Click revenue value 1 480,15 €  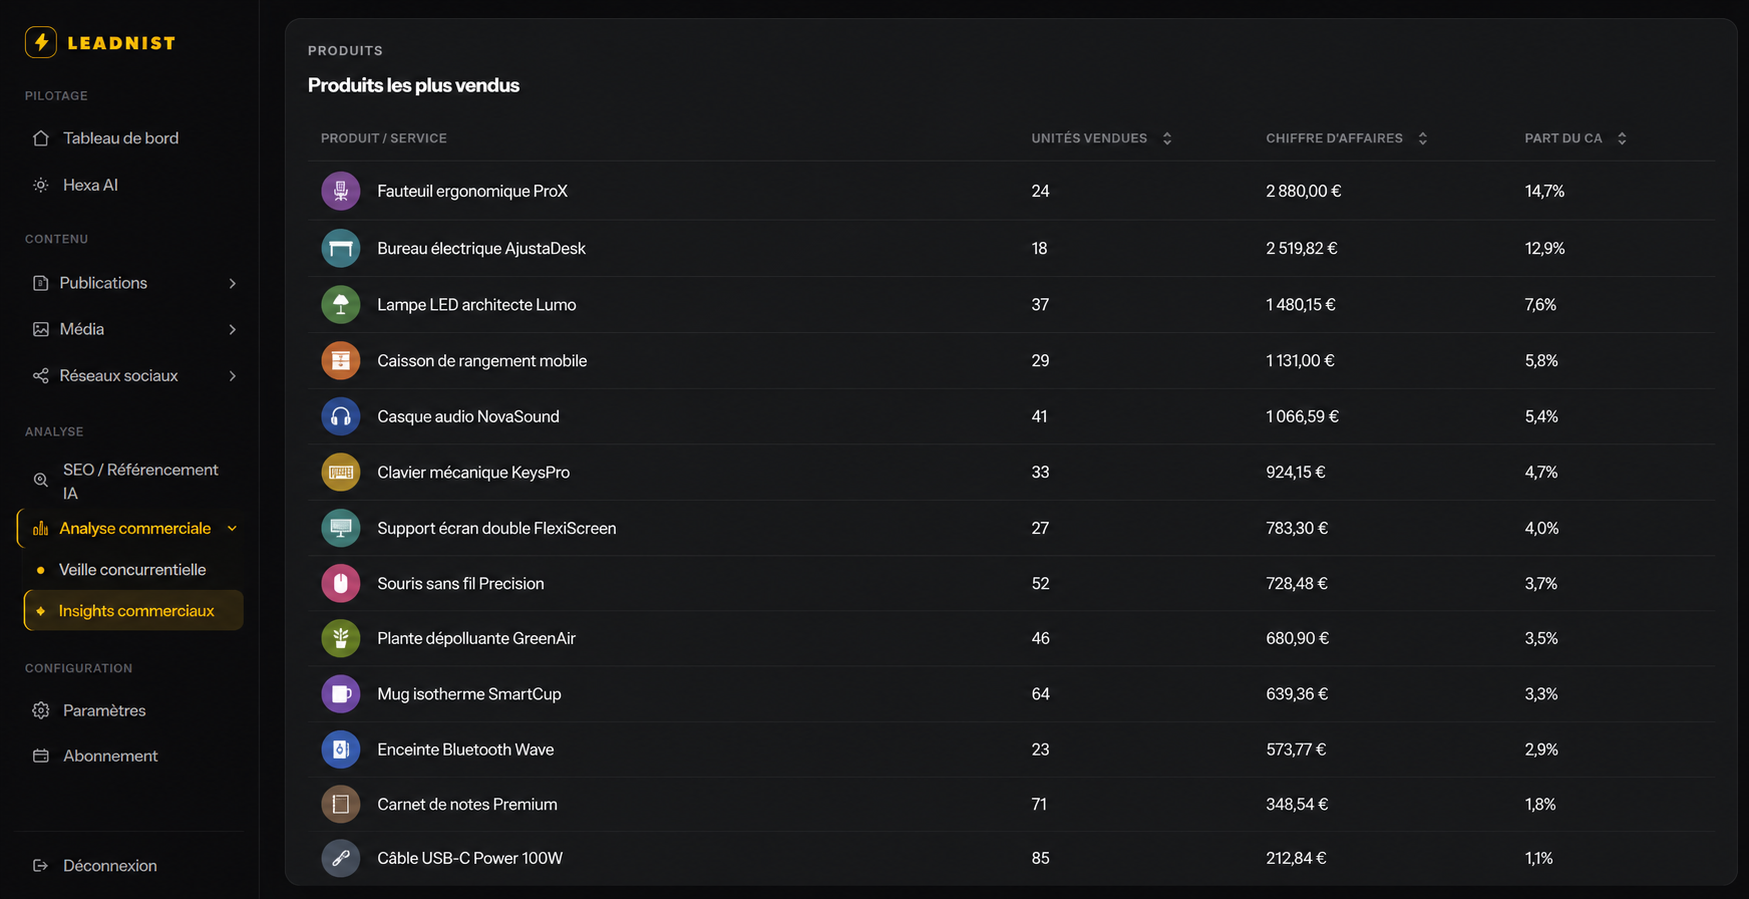click(x=1301, y=304)
